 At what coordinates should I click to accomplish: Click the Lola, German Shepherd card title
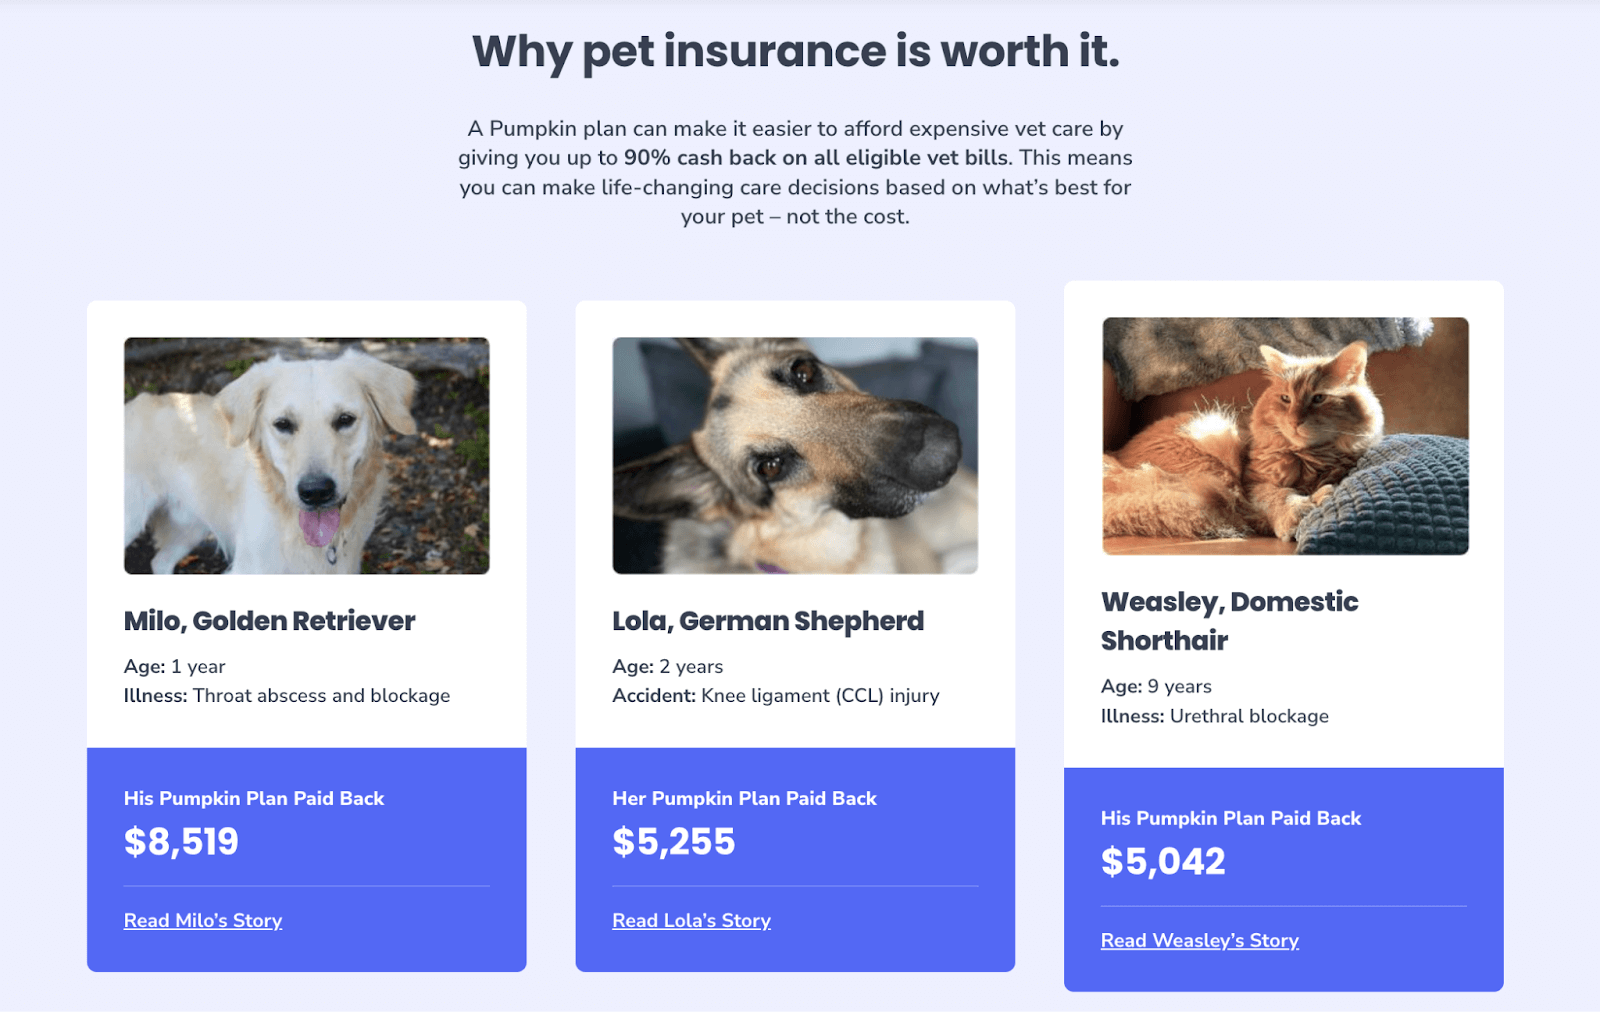tap(766, 620)
